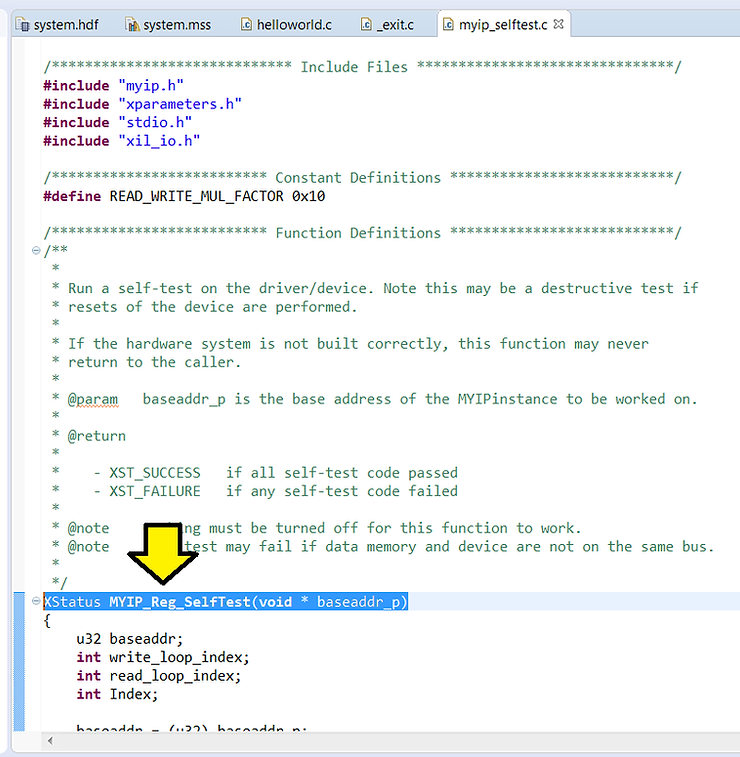The image size is (740, 757).
Task: Close the myip_selftest.c tab
Action: 558,24
